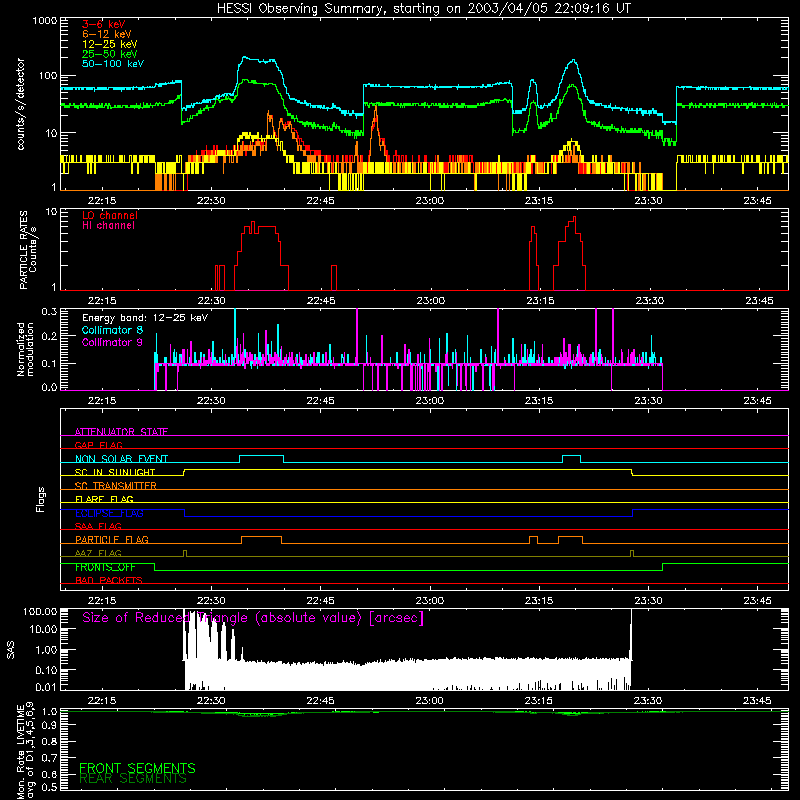Click the '1000' value on the count-rate axis
The height and width of the screenshot is (800, 800).
point(45,21)
